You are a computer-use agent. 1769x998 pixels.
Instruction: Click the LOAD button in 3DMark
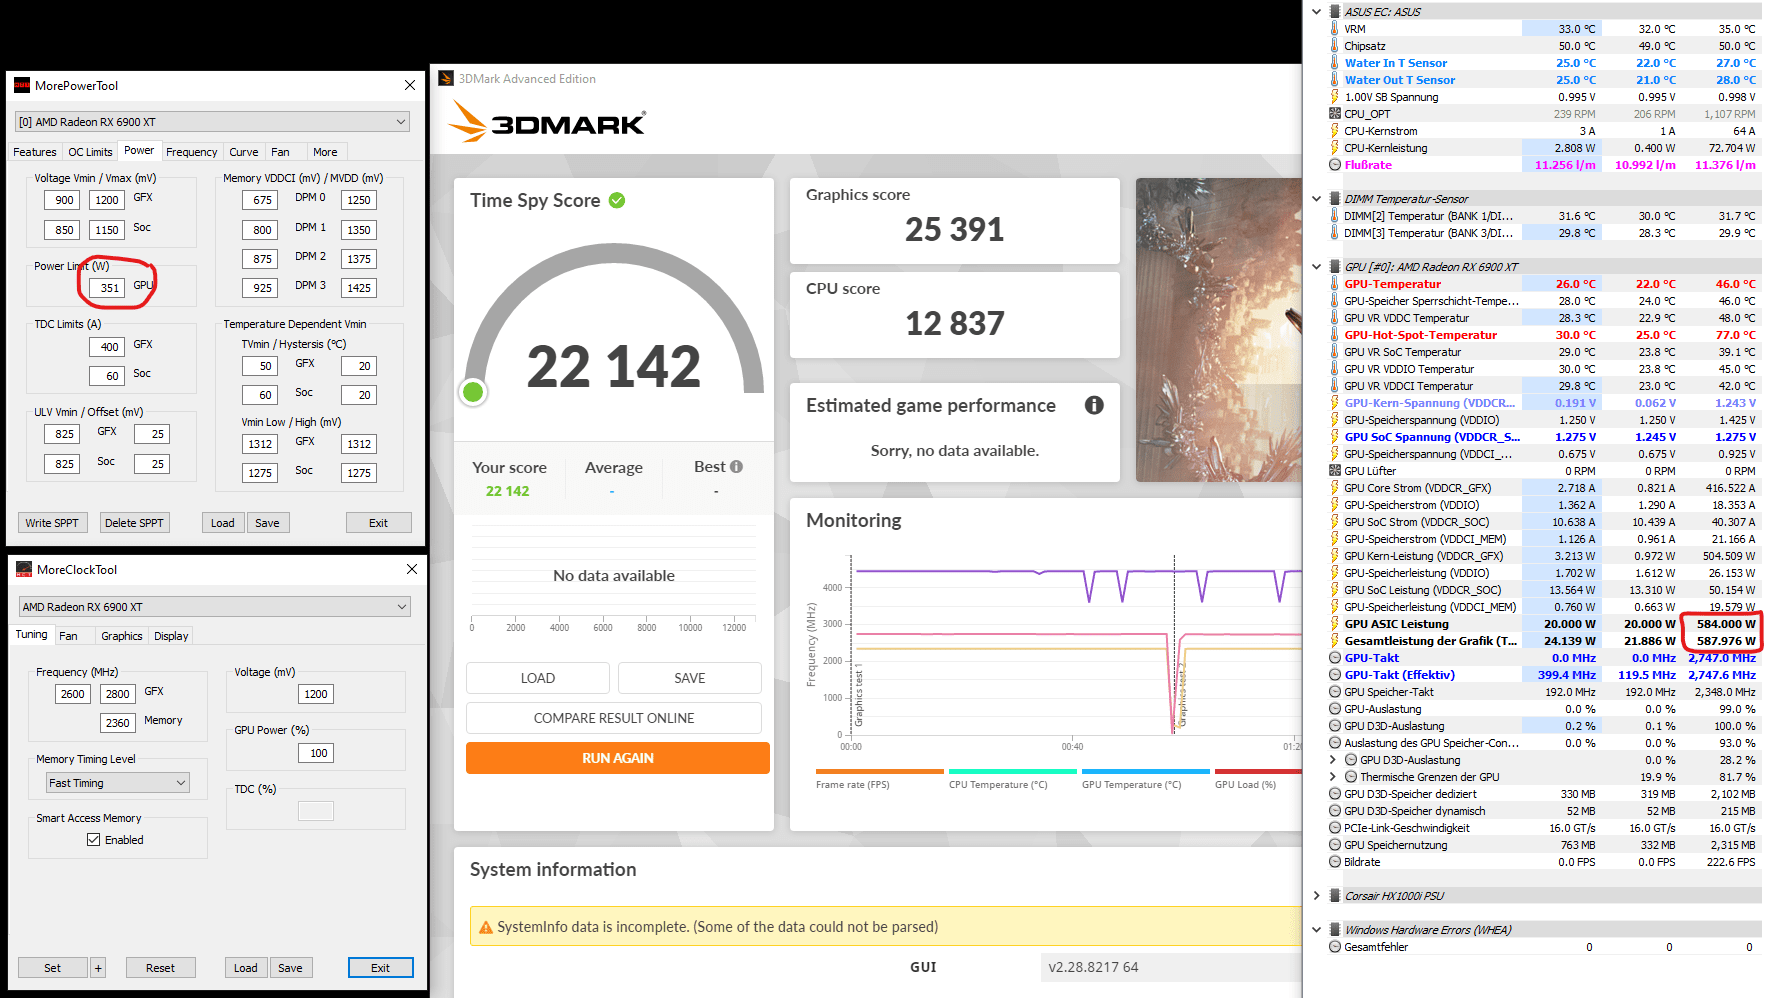click(538, 678)
